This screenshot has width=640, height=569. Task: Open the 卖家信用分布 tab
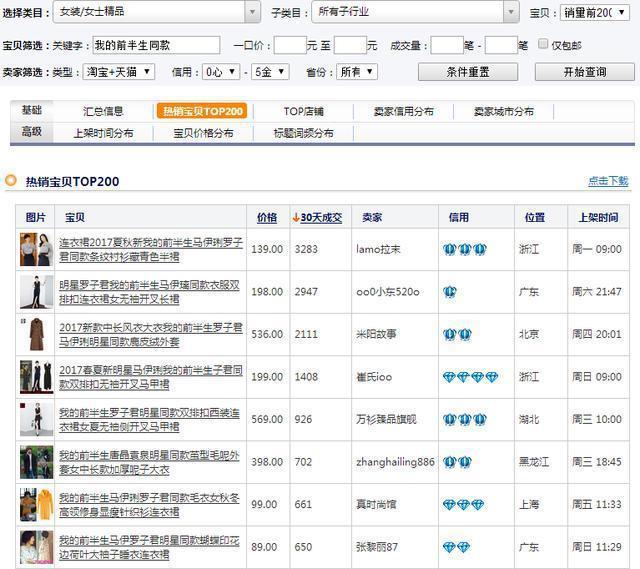click(x=403, y=111)
